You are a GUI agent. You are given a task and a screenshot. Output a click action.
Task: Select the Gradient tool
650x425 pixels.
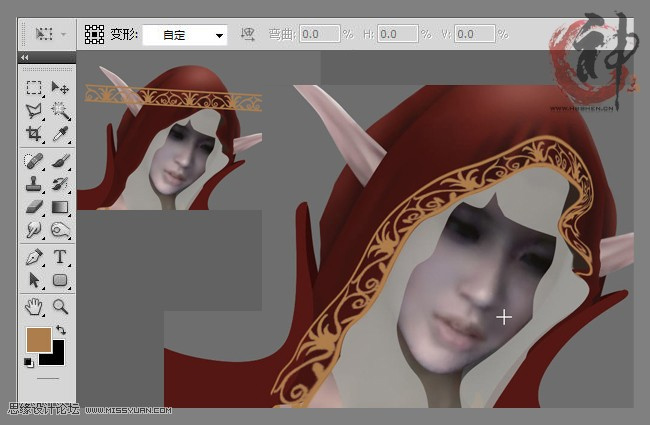(x=60, y=206)
